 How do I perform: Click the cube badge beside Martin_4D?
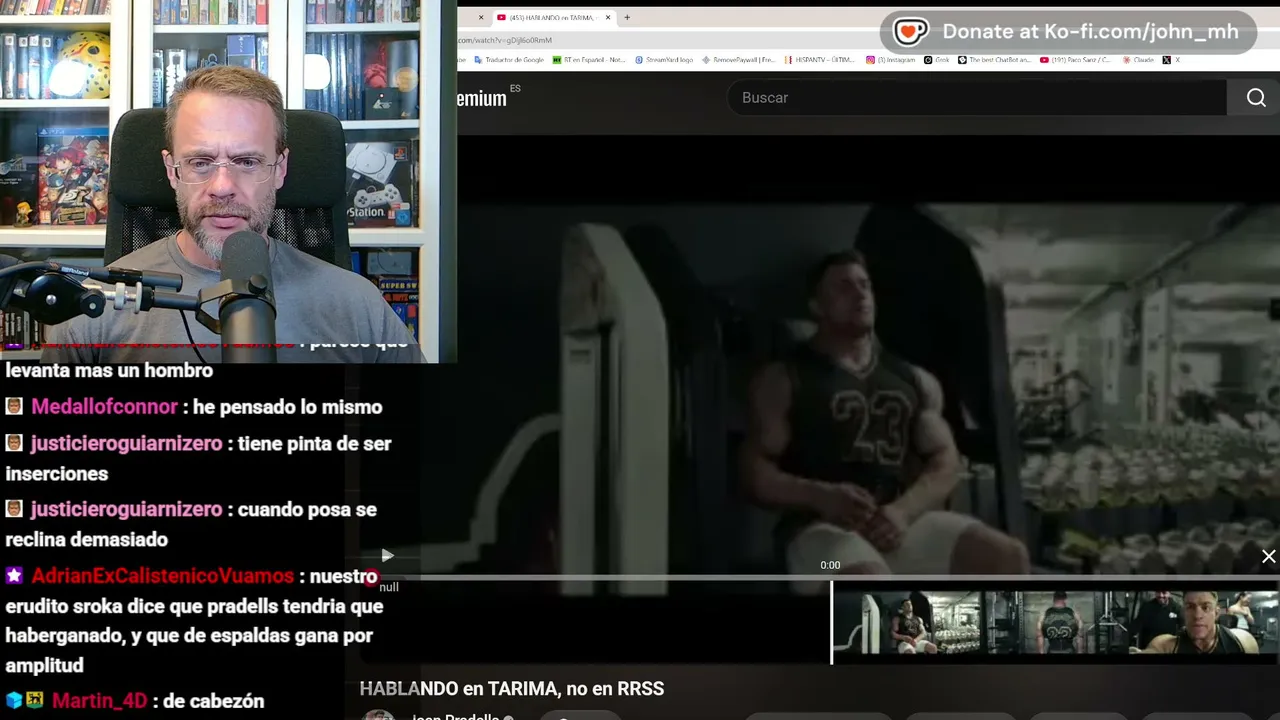[14, 700]
